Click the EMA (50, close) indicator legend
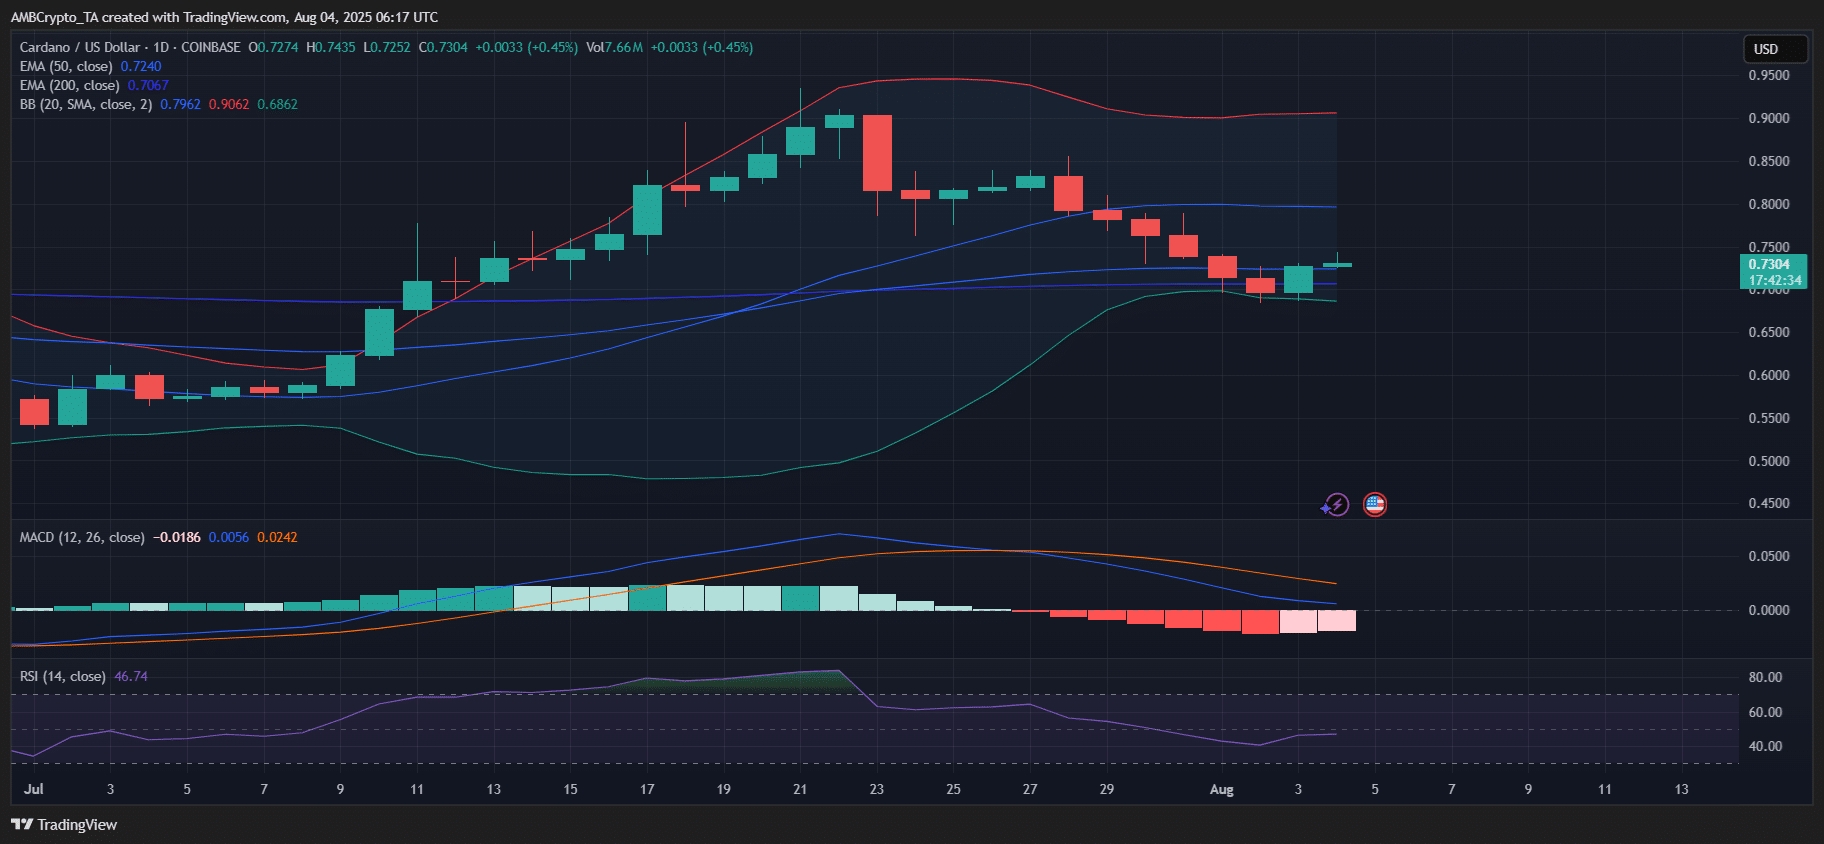The width and height of the screenshot is (1824, 844). click(66, 66)
